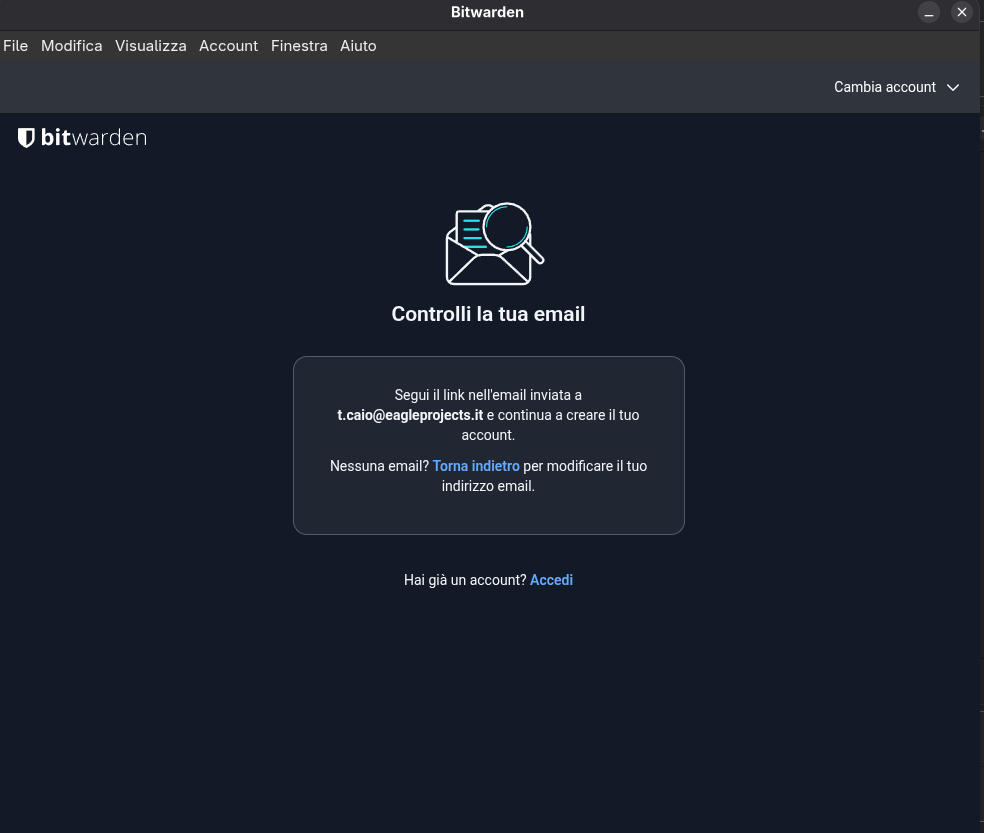
Task: Open the Modifica menu
Action: click(72, 46)
